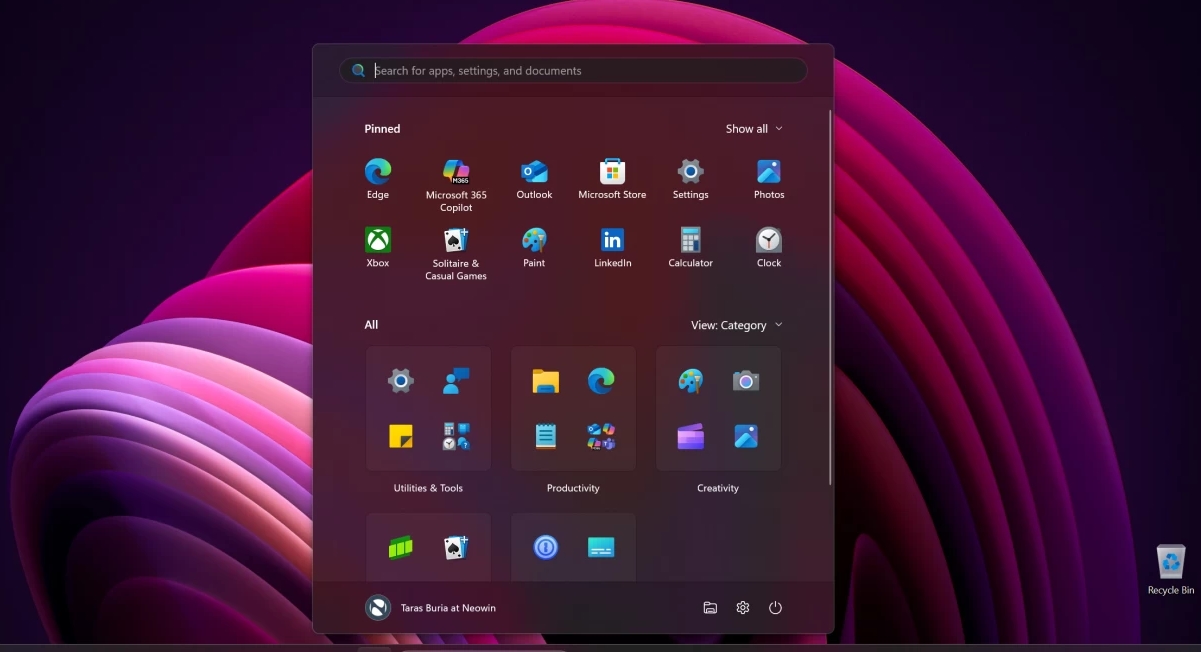The height and width of the screenshot is (652, 1201).
Task: Open Sticky Notes in Utilities & Tools
Action: pyautogui.click(x=401, y=436)
